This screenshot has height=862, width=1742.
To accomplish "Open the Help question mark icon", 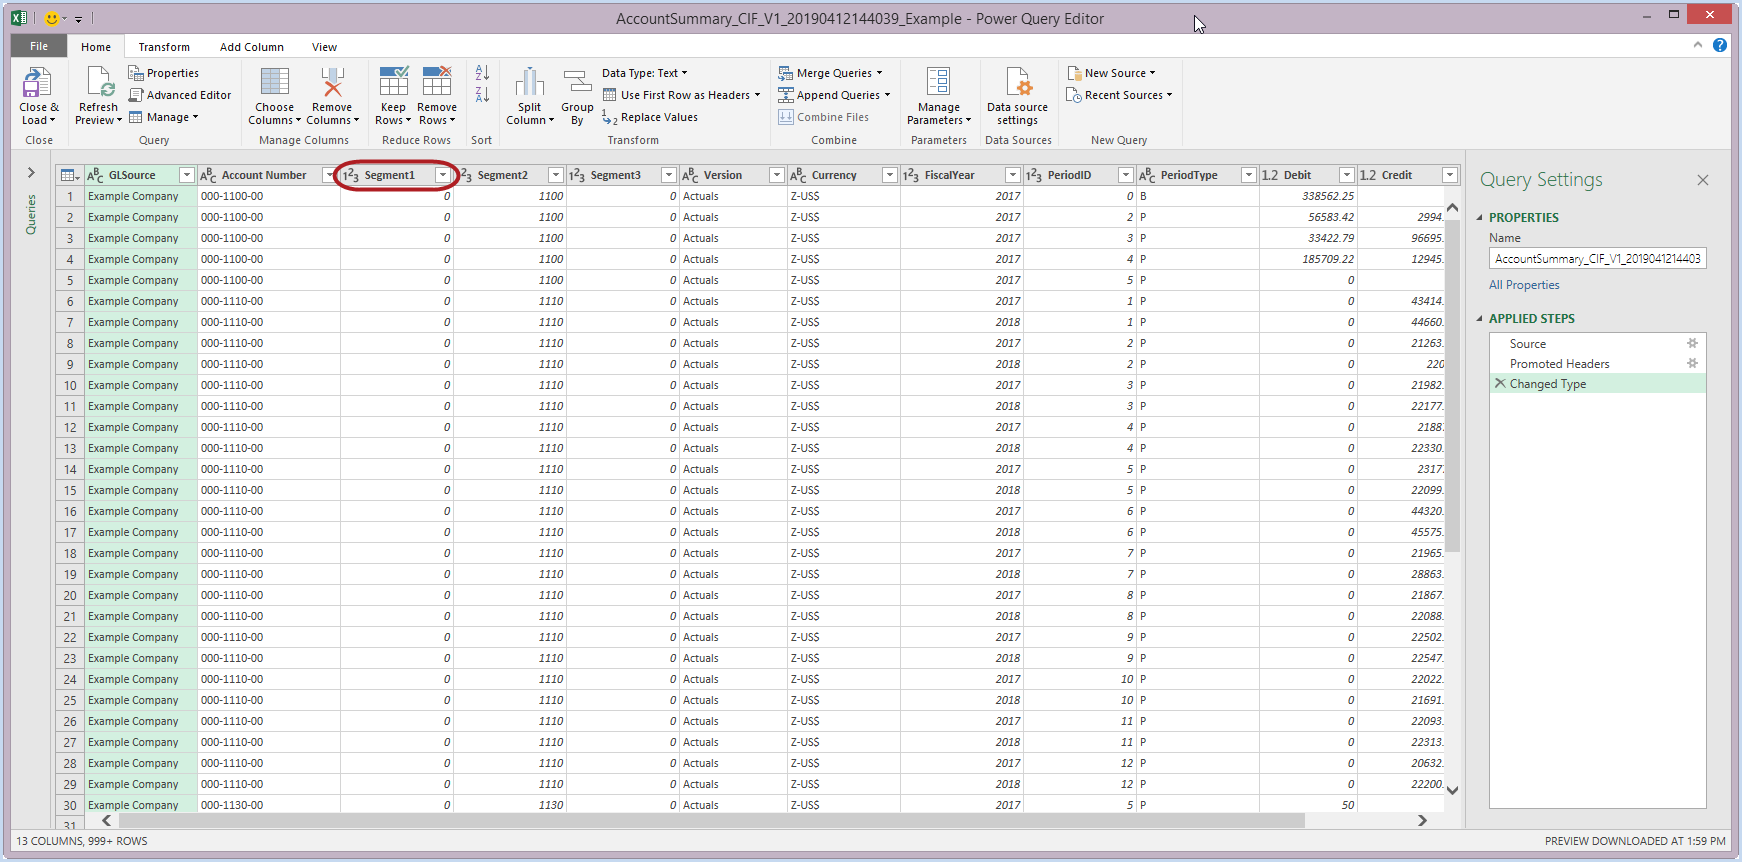I will pos(1720,45).
